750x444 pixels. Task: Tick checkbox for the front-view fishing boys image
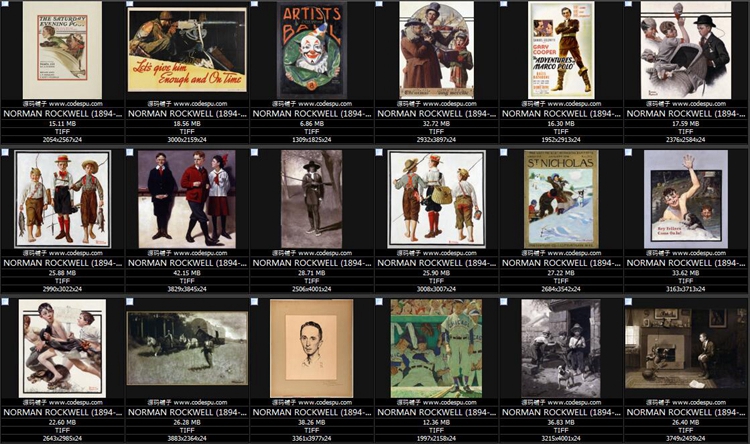pos(5,152)
